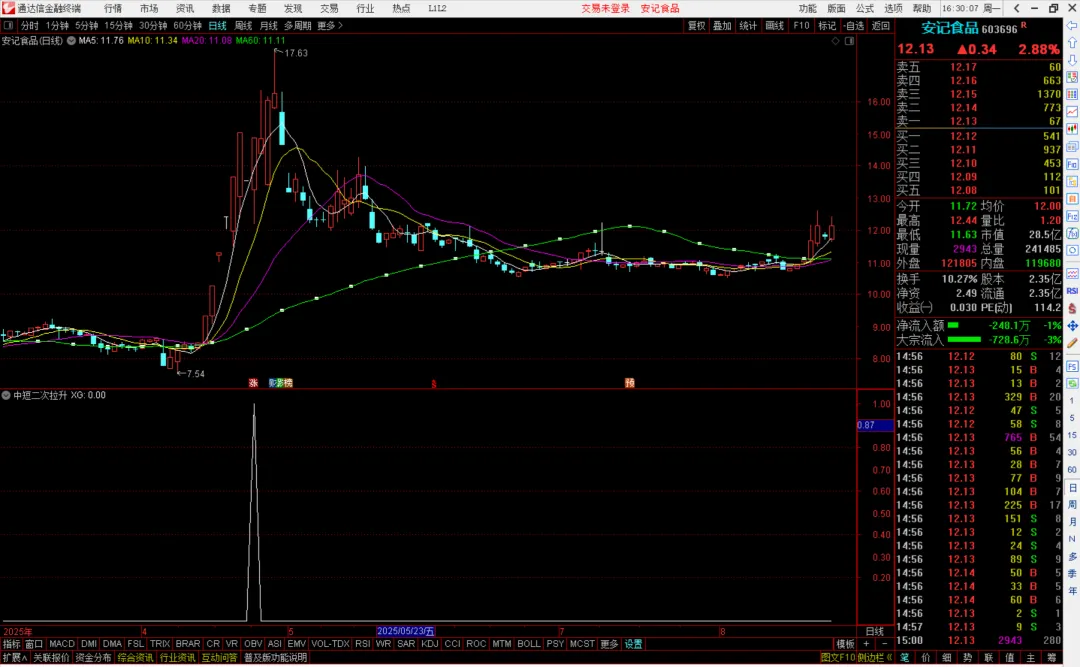
Task: Zoom out chart with the − button
Action: pos(884,644)
